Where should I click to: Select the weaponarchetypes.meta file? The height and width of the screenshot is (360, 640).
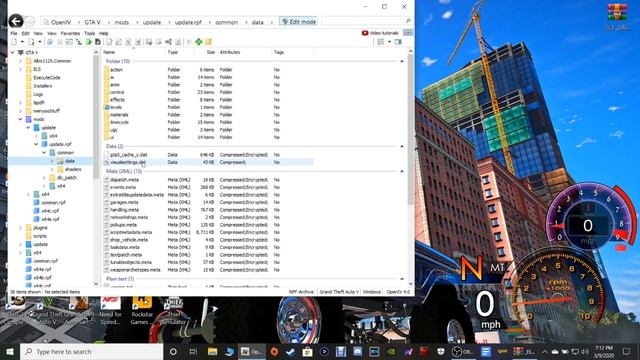[208, 270]
